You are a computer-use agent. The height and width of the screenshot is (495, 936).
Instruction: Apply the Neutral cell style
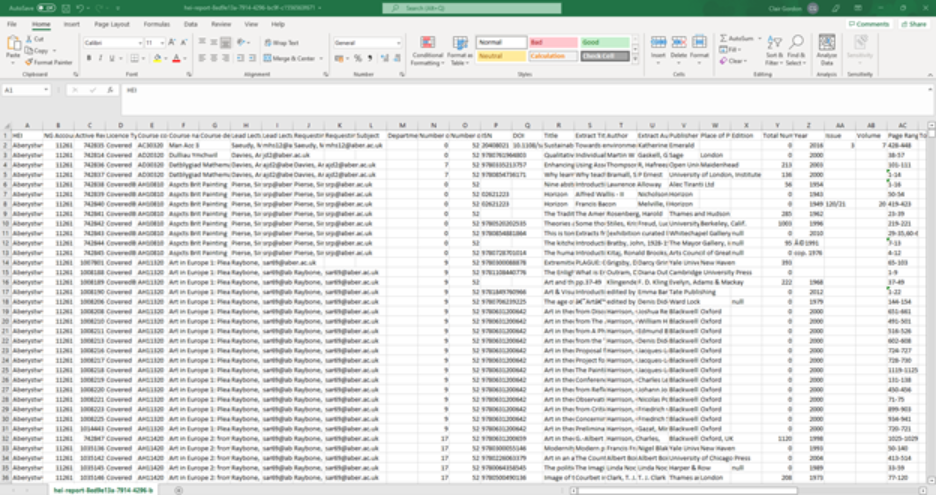[501, 56]
